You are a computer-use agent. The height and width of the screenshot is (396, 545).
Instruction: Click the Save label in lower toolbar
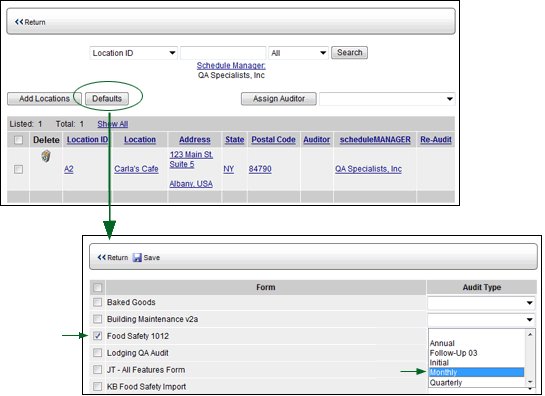152,258
